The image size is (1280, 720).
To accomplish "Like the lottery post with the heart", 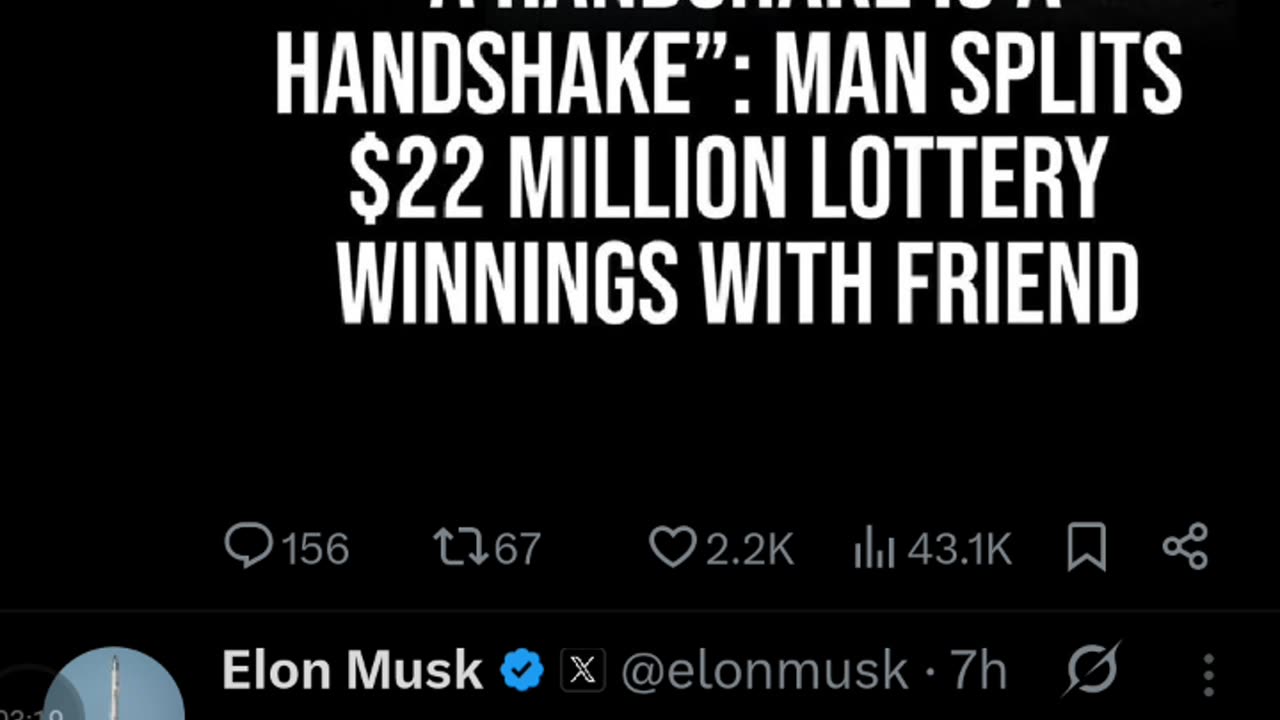I will pos(672,547).
